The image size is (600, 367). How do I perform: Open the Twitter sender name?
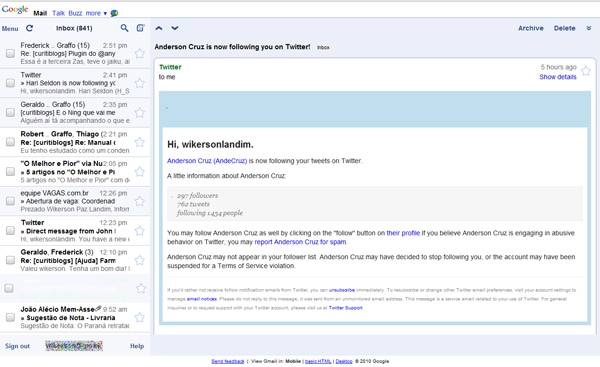pyautogui.click(x=170, y=67)
